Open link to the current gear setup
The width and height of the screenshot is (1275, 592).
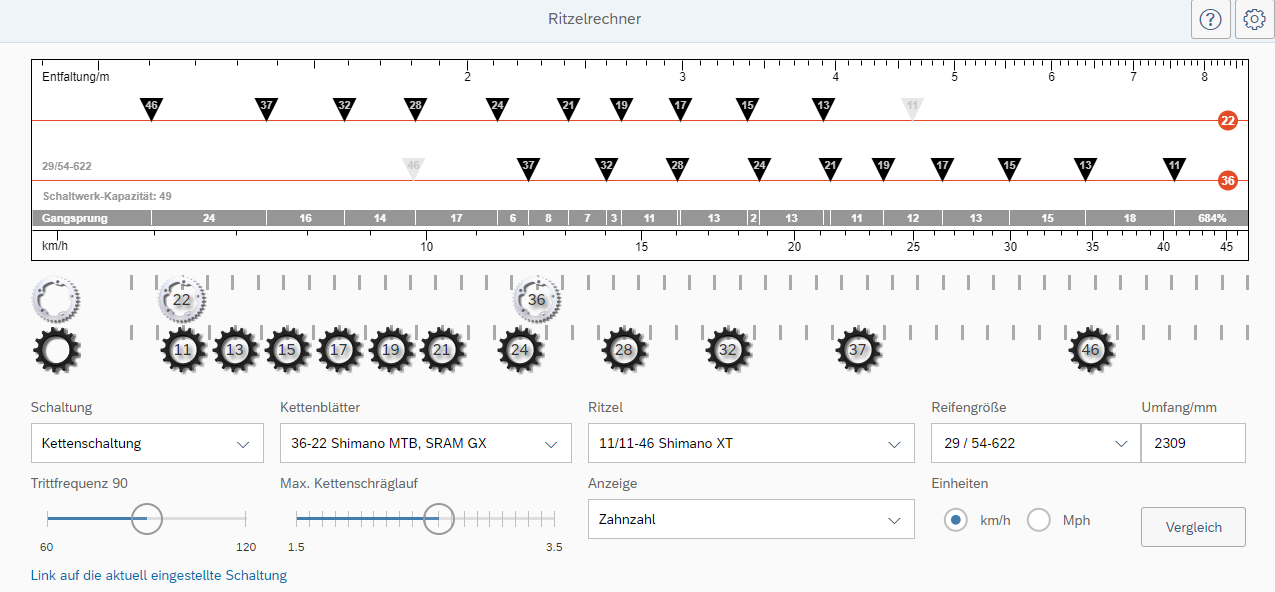159,575
